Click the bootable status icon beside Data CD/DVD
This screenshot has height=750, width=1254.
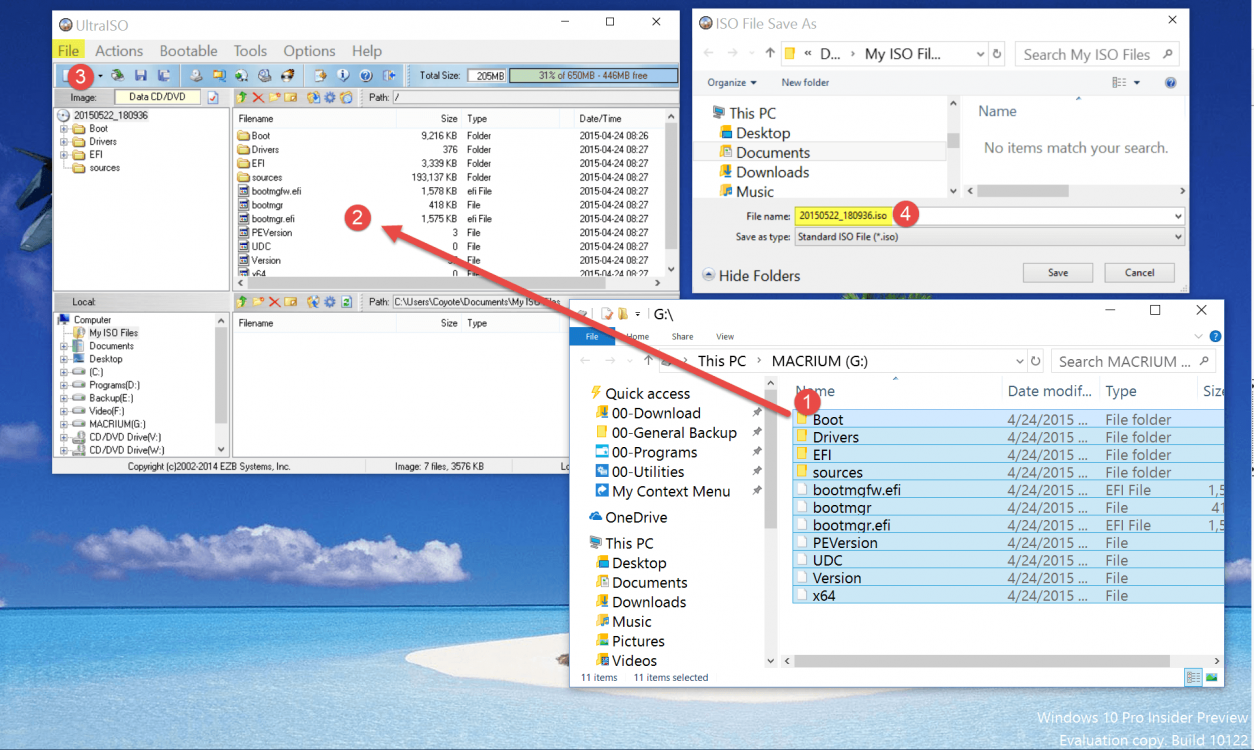pos(212,97)
